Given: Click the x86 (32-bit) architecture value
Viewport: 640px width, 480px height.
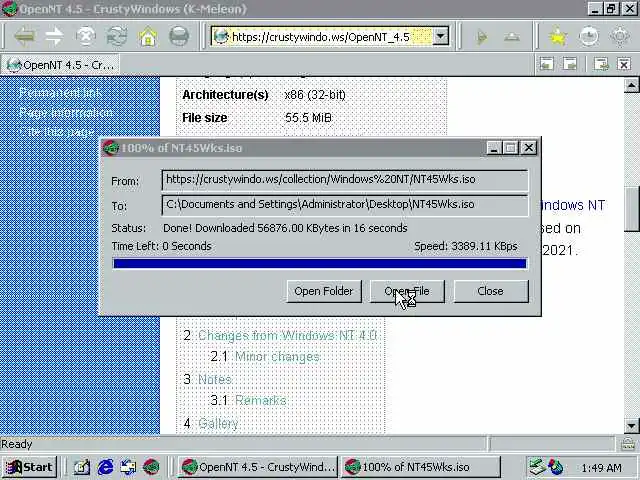Looking at the screenshot, I should coord(315,95).
